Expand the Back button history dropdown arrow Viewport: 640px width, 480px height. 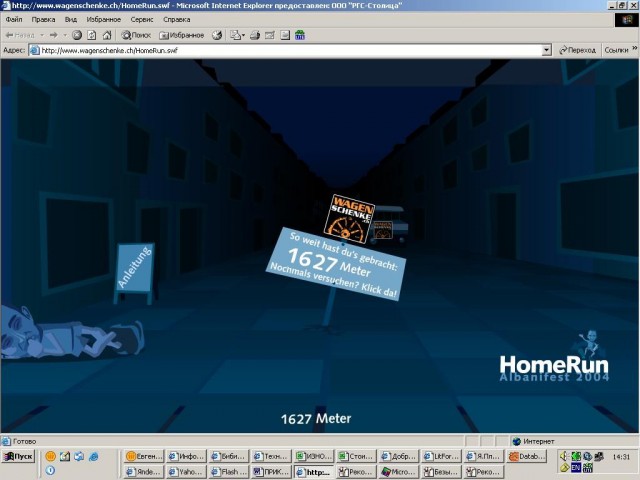tap(42, 35)
